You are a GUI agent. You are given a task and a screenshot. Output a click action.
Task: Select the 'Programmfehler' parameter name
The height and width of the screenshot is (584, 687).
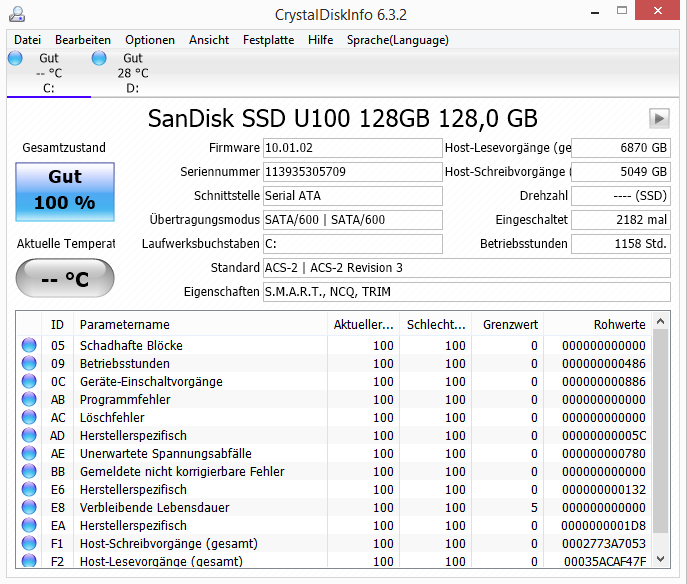125,400
